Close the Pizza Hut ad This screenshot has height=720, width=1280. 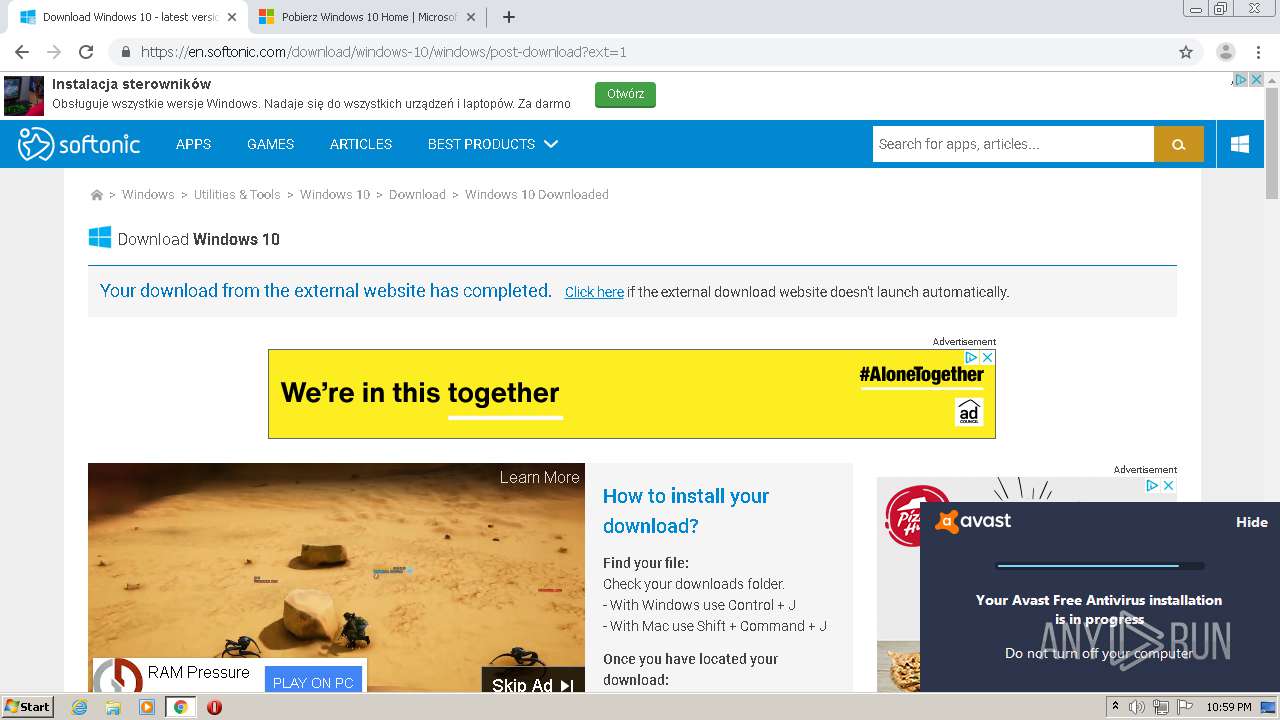pos(1167,485)
